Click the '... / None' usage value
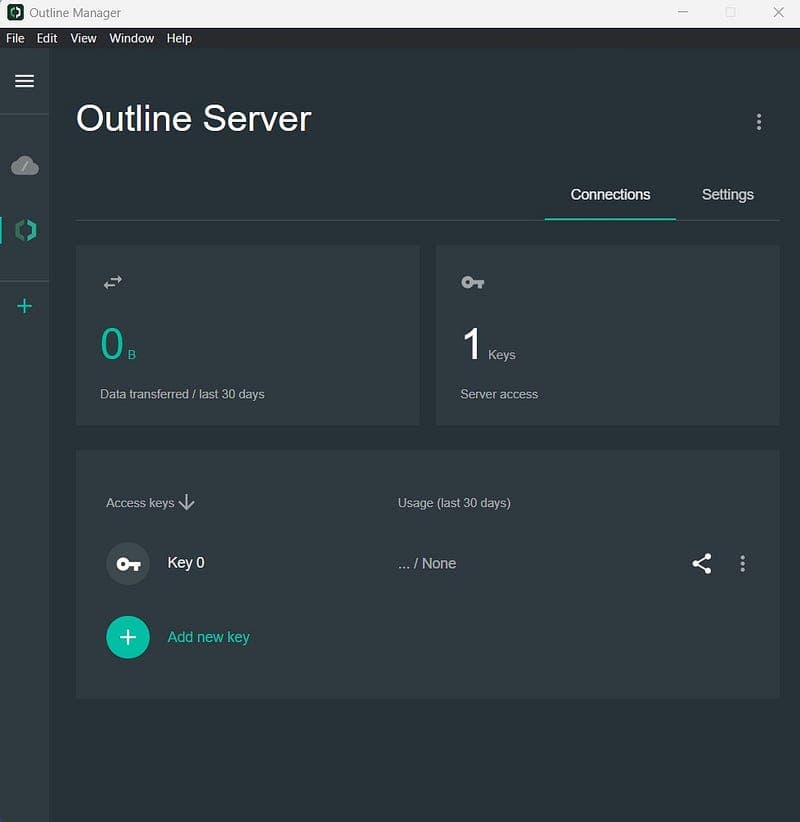The height and width of the screenshot is (822, 800). (427, 564)
